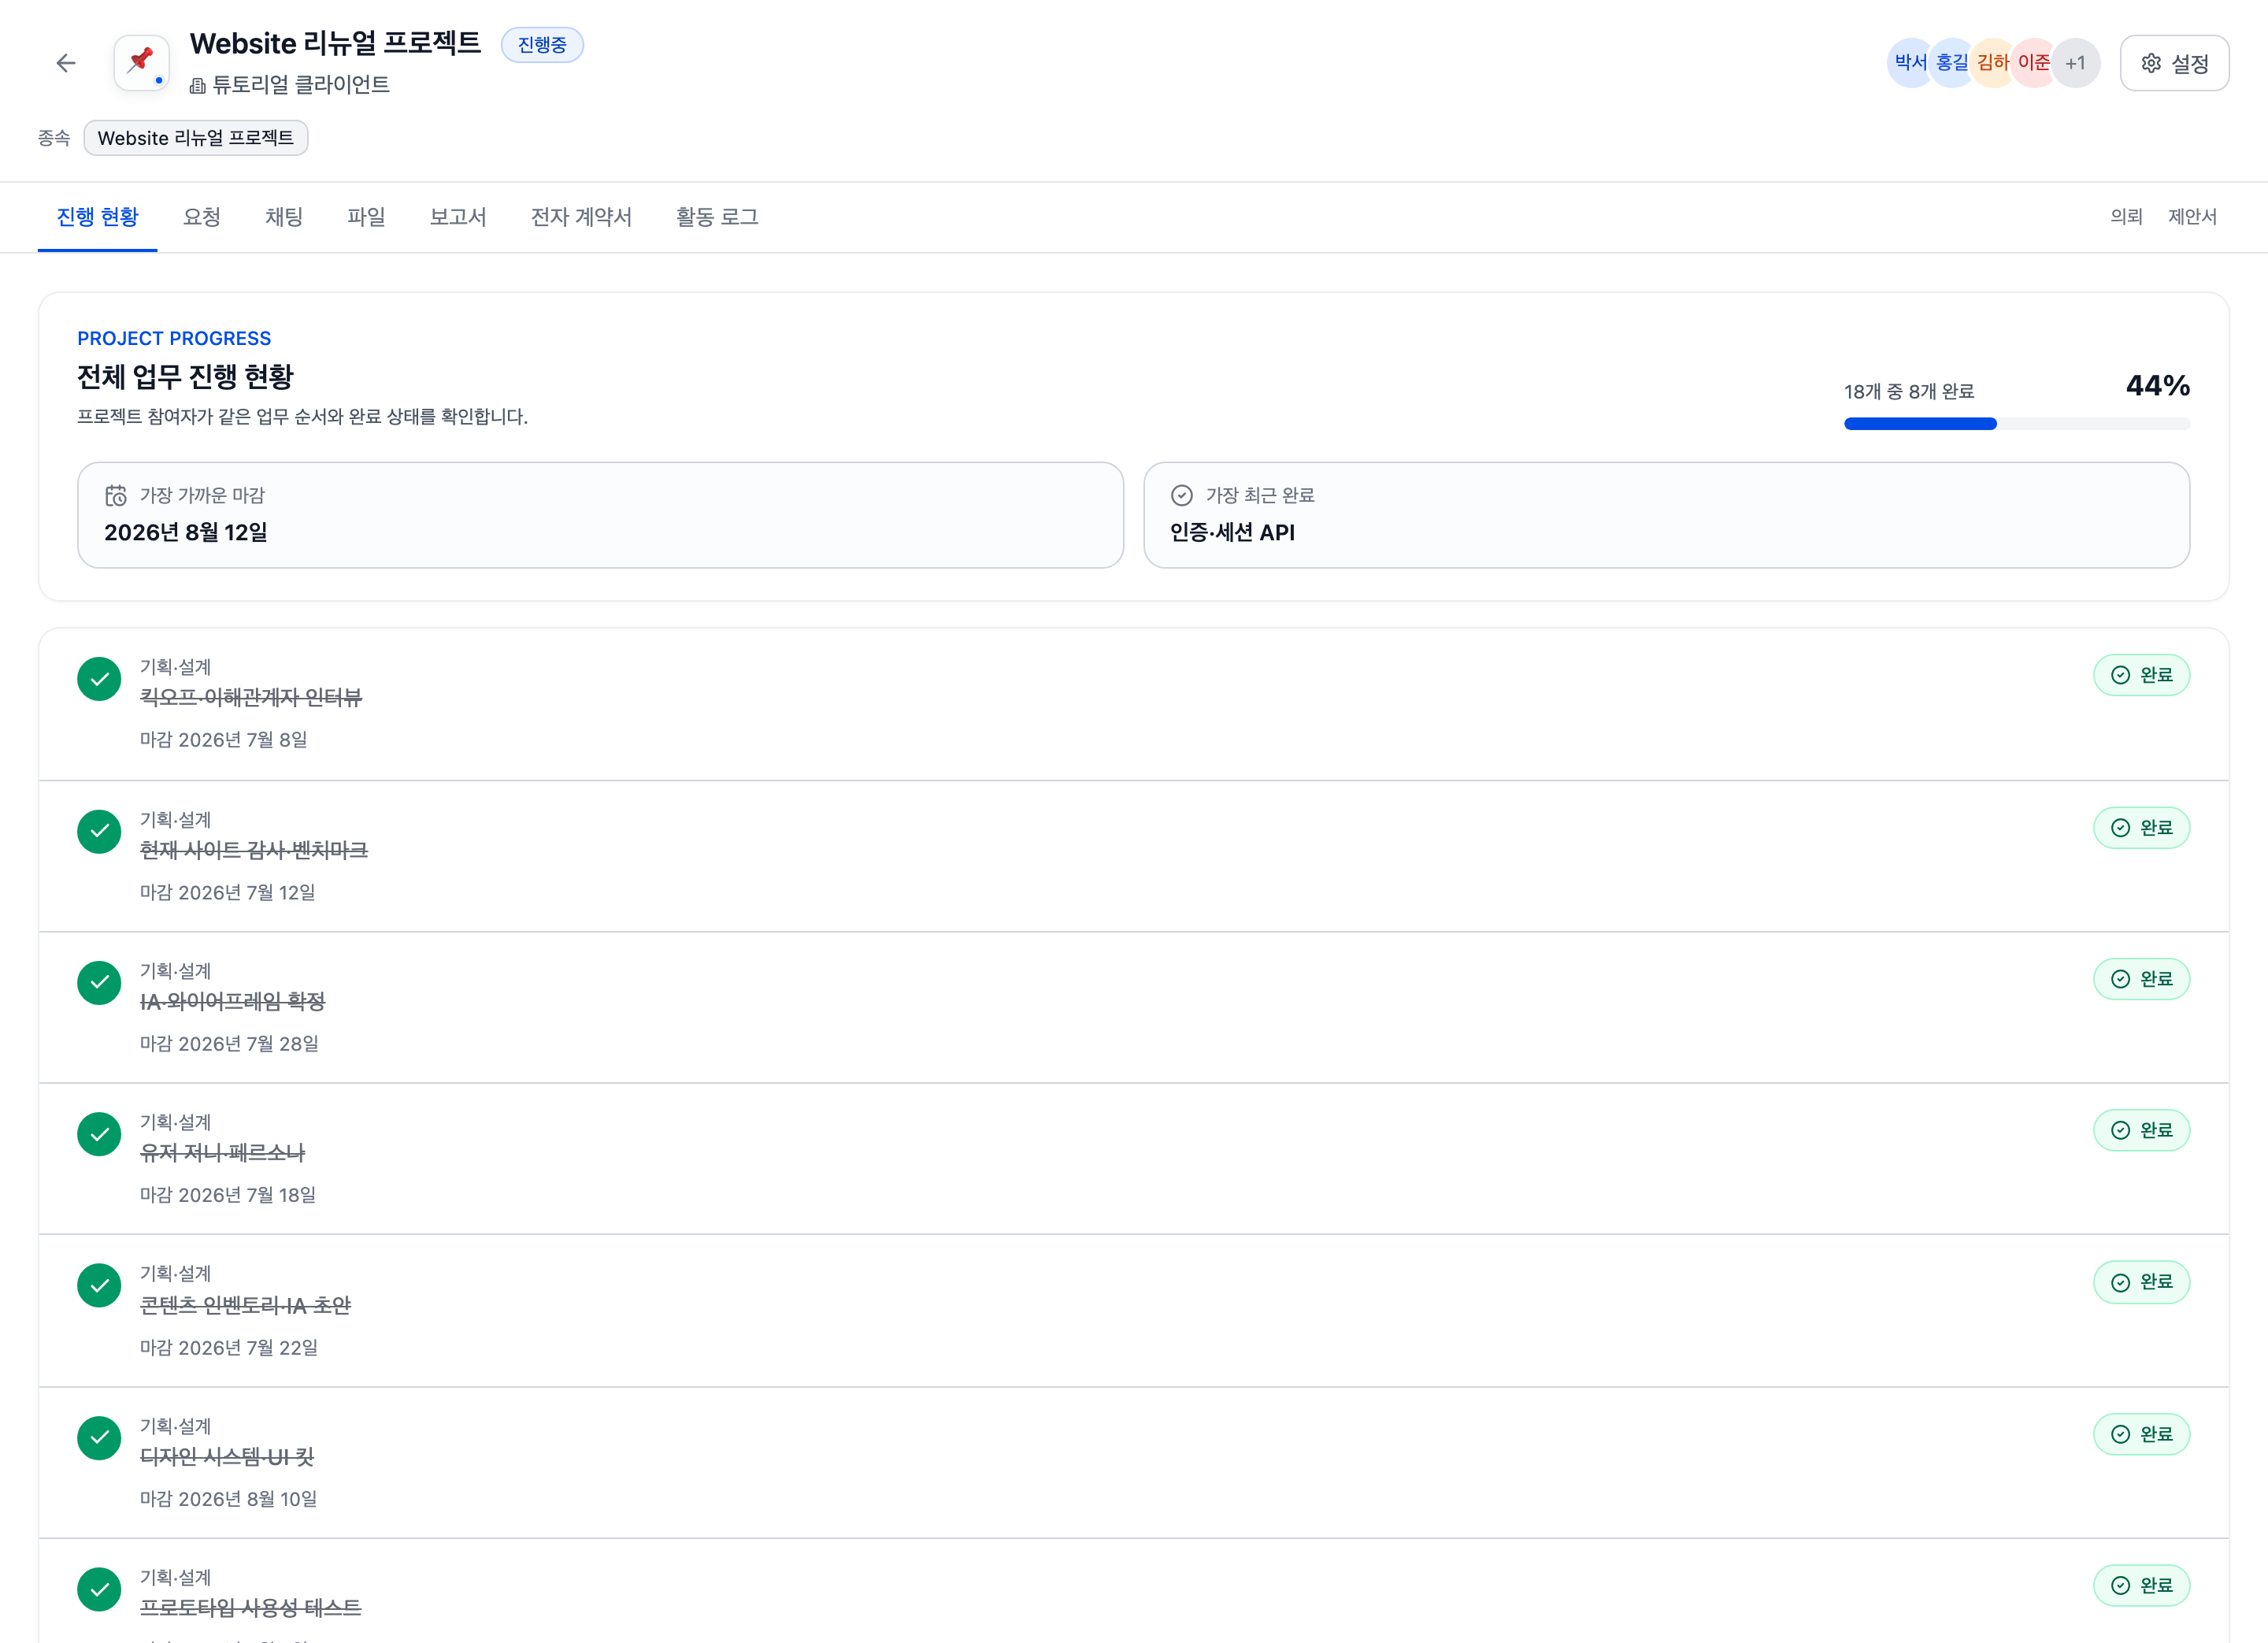
Task: Select the 진행중 status badge
Action: 542,45
